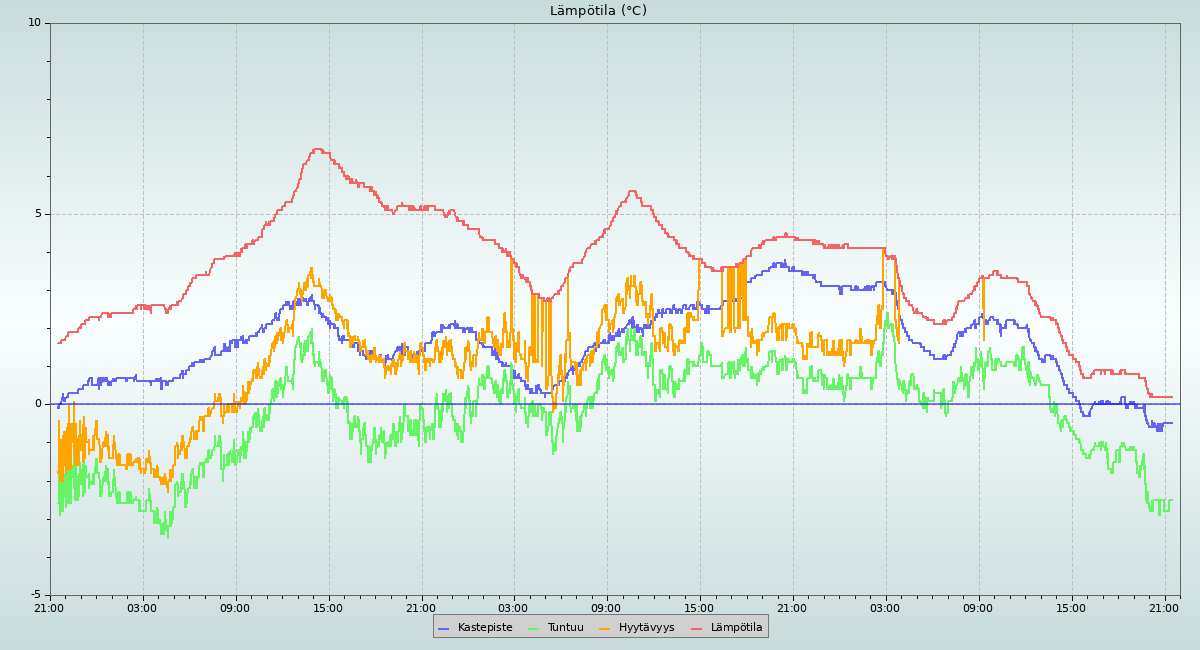The image size is (1200, 650).
Task: Click the y-axis label 10
Action: point(34,23)
